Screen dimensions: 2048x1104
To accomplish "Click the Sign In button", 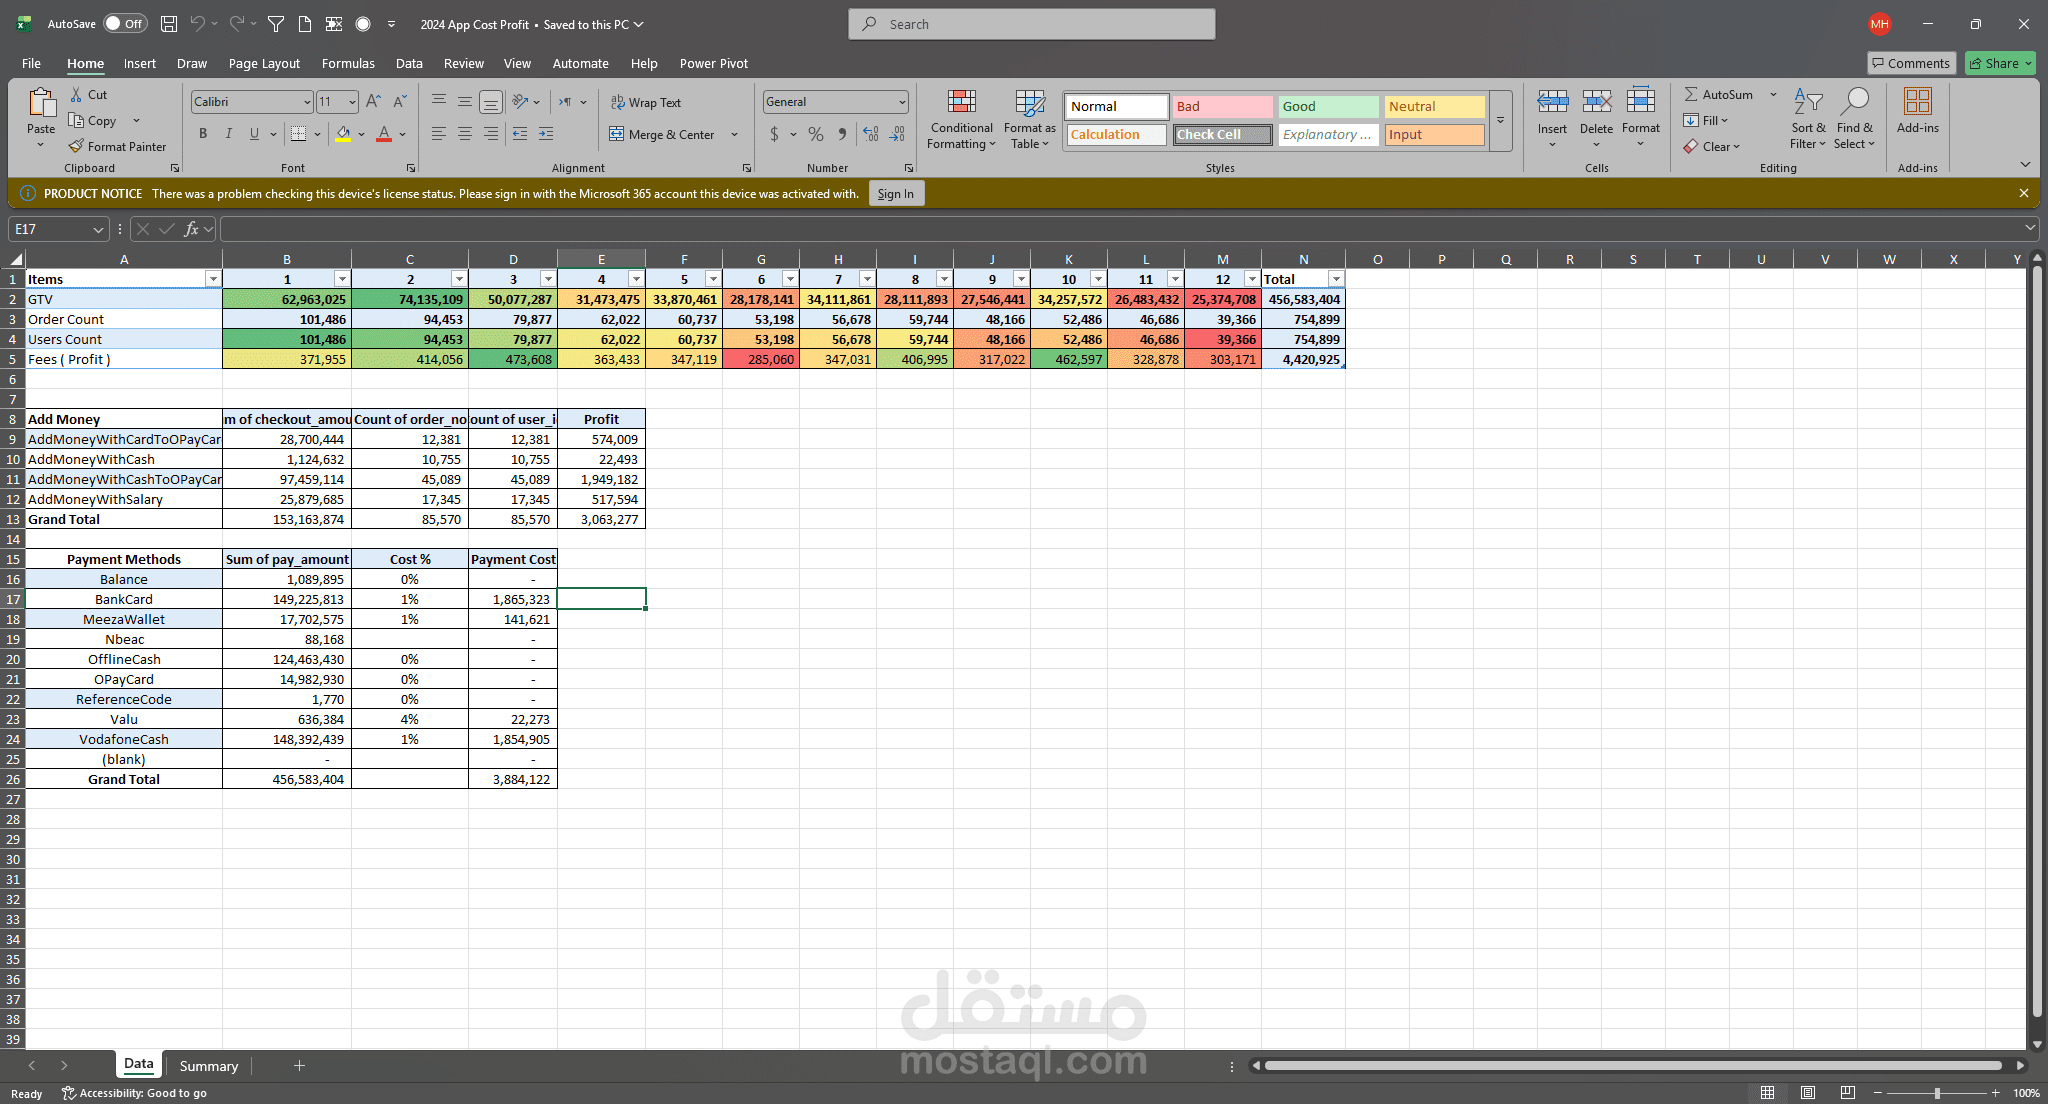I will tap(896, 194).
